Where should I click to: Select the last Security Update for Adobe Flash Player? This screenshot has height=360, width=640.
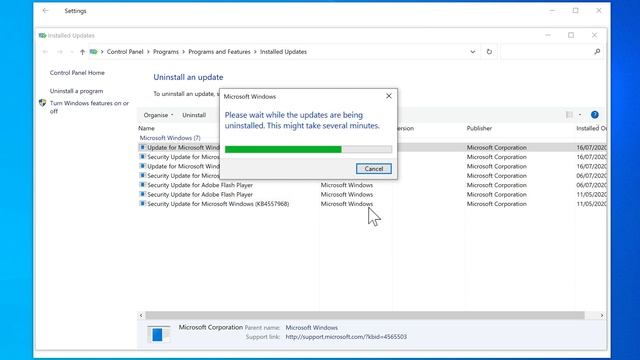200,194
